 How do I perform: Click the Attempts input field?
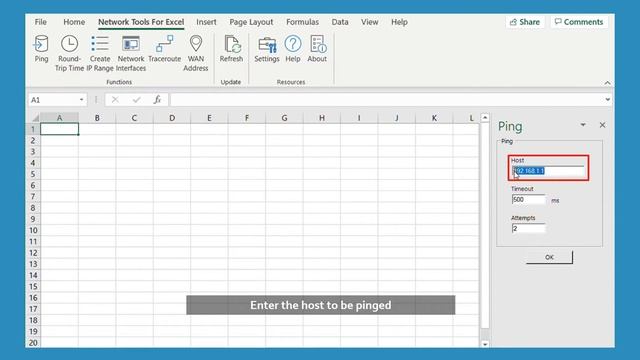528,229
